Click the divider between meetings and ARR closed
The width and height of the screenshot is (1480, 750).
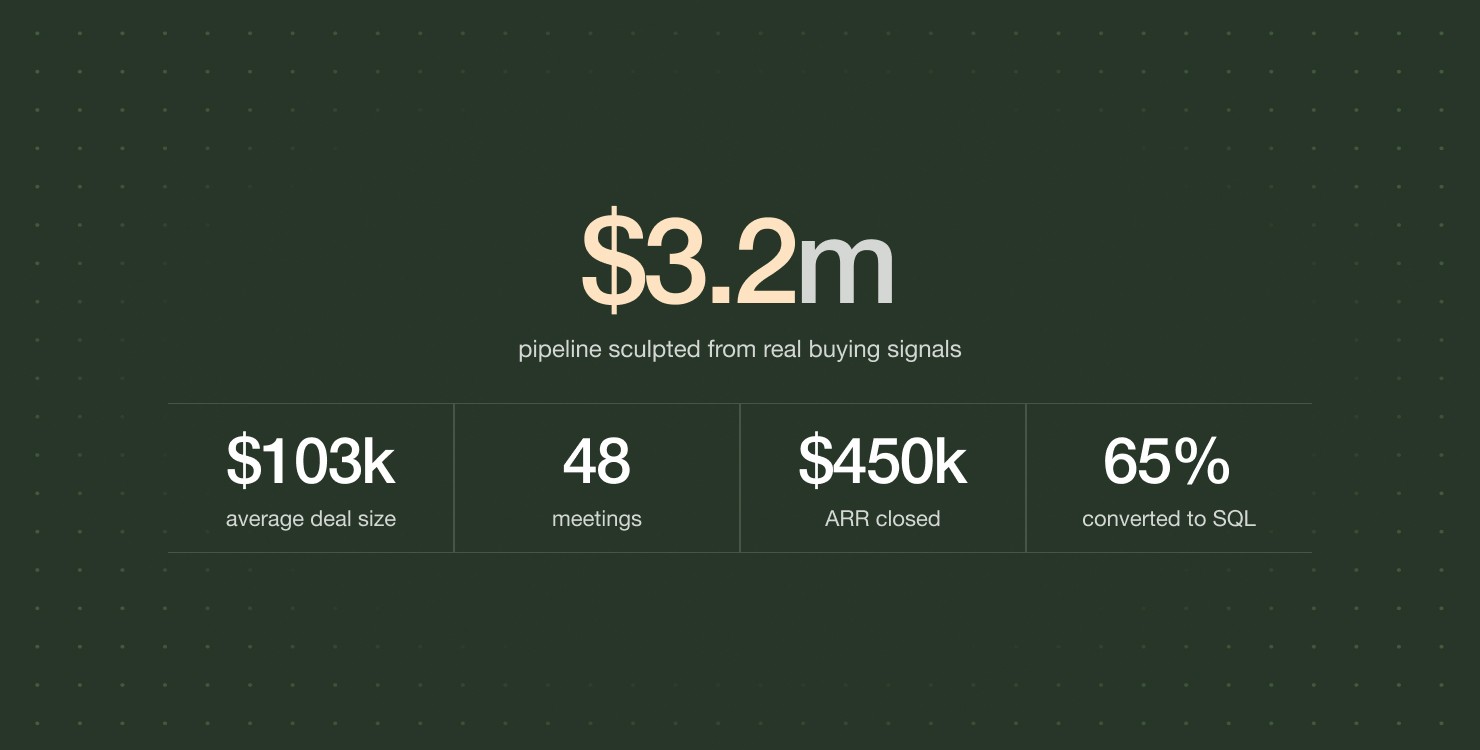(740, 478)
